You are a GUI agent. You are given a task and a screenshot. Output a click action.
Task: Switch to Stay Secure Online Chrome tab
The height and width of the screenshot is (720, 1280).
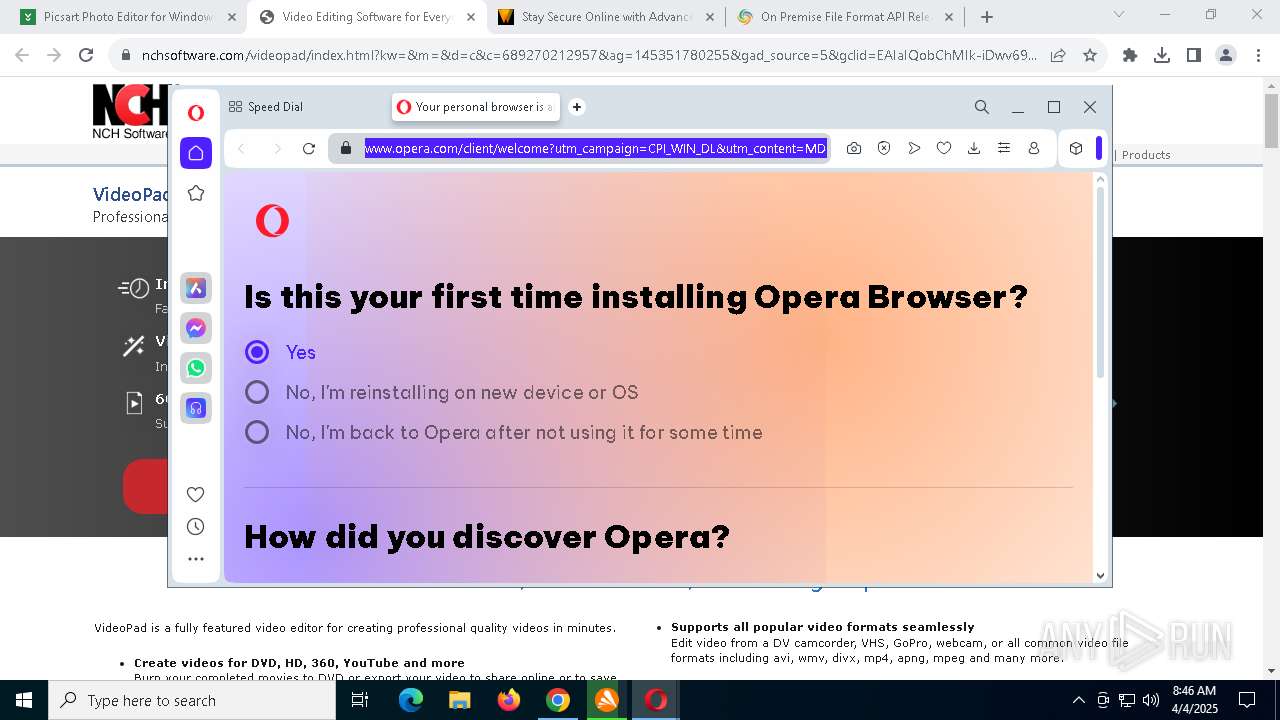click(x=606, y=17)
